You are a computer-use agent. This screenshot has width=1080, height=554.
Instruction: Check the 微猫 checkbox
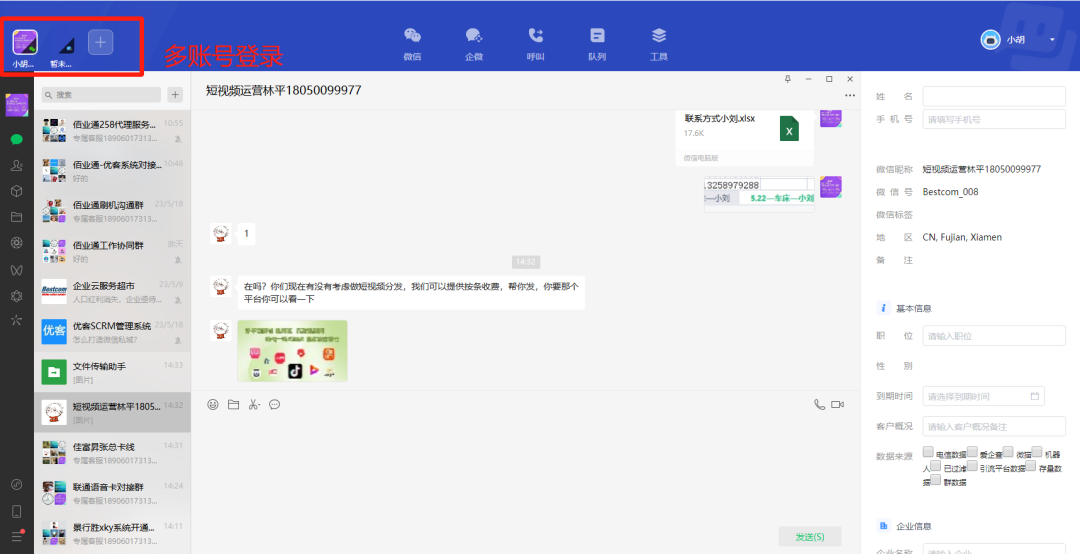pos(1008,452)
